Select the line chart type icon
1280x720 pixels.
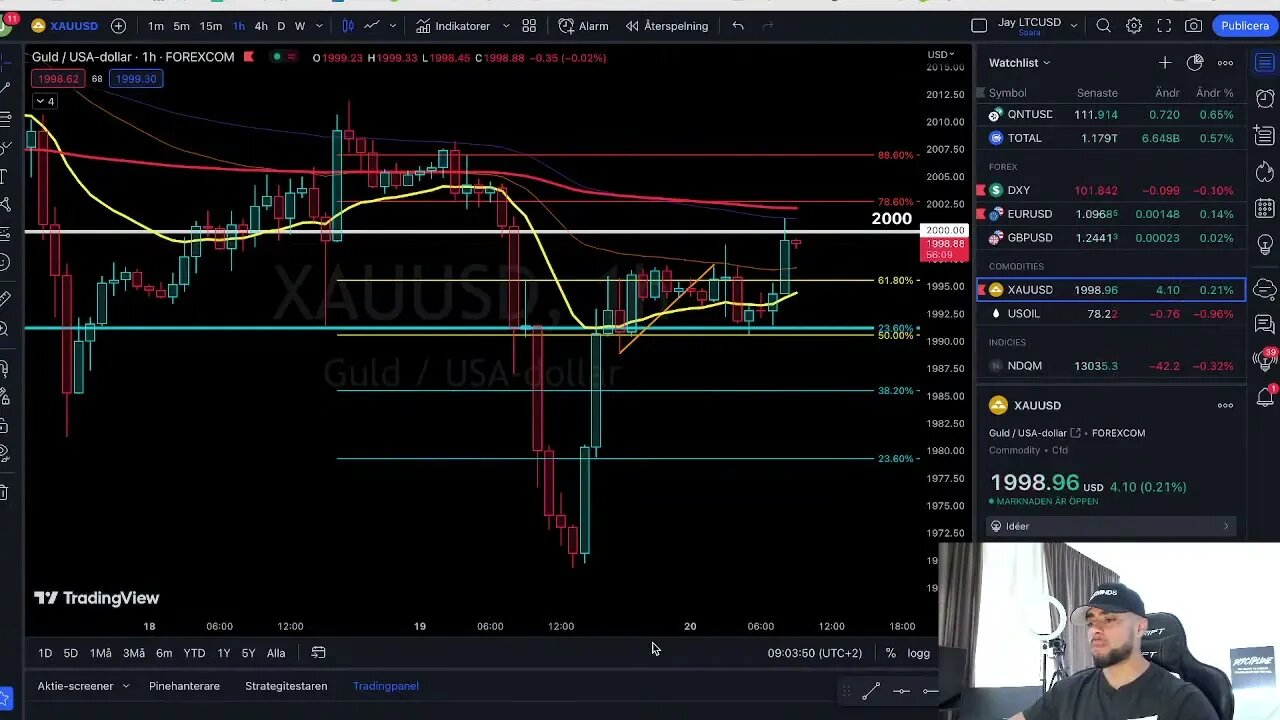[x=372, y=26]
